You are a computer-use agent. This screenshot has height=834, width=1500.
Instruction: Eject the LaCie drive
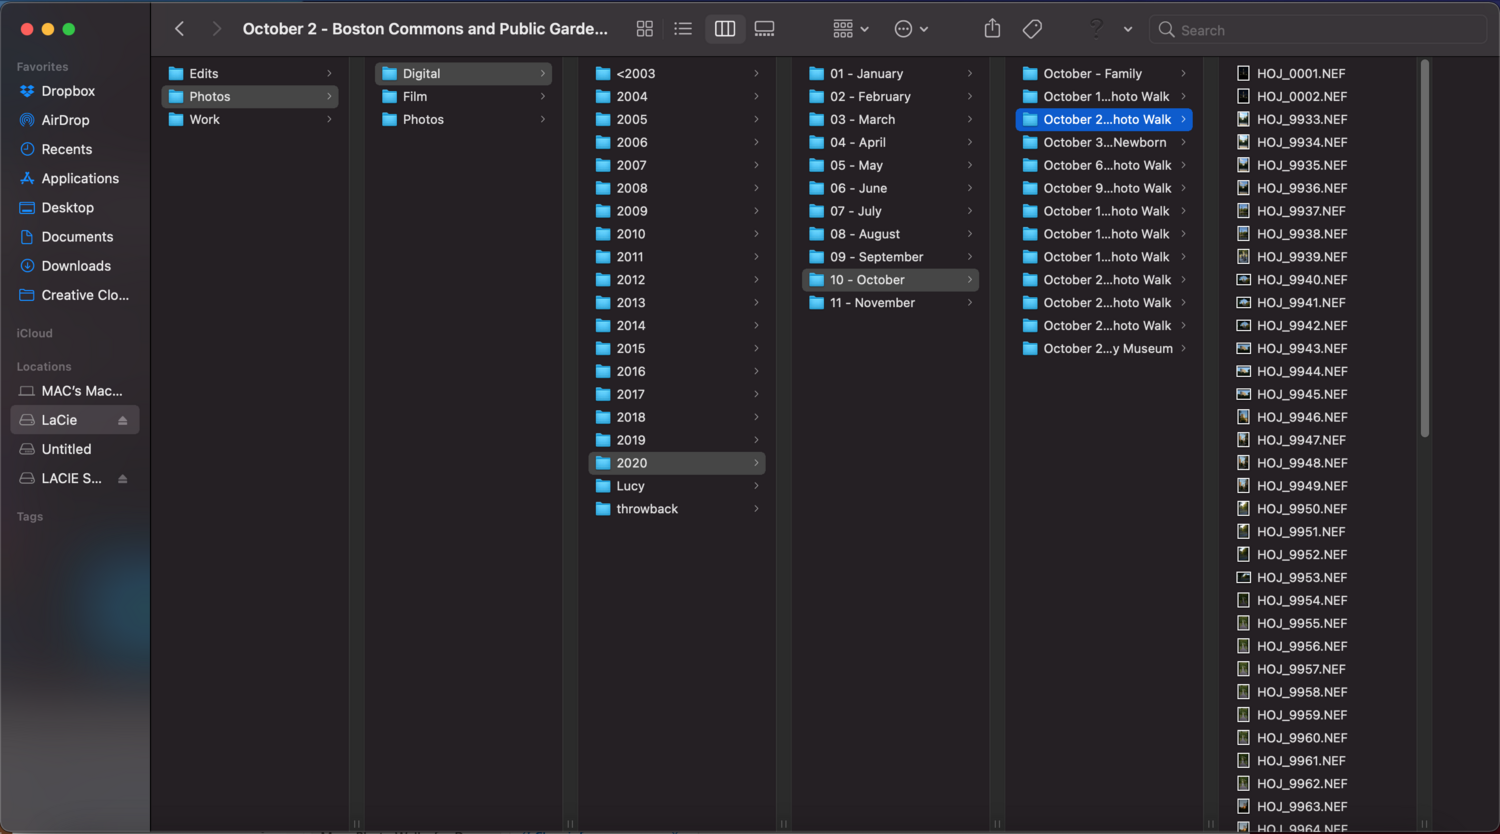[x=123, y=419]
